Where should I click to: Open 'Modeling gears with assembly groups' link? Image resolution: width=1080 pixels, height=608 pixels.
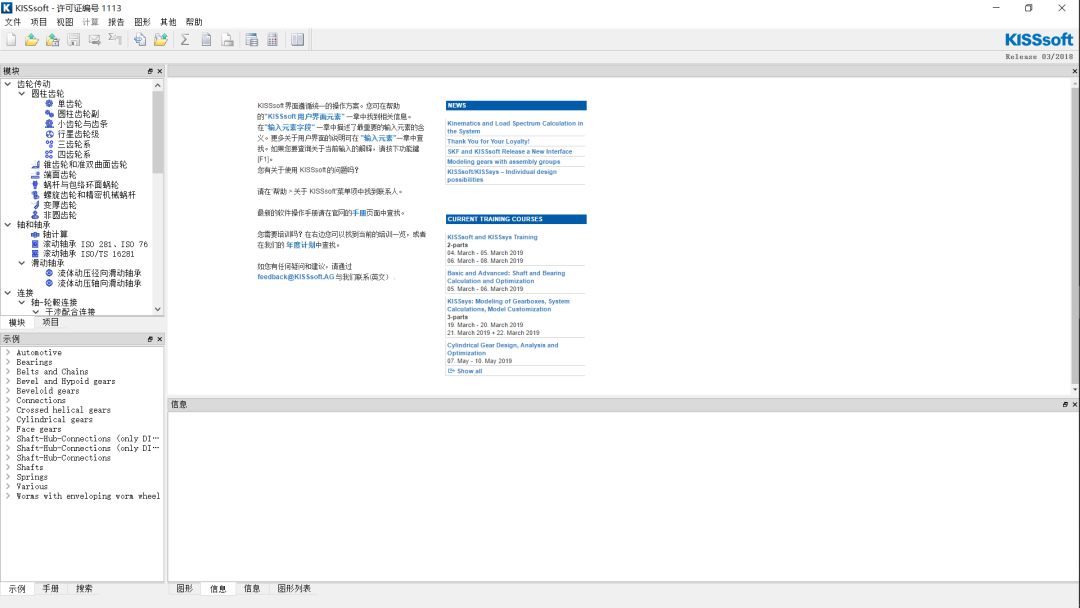pyautogui.click(x=503, y=162)
